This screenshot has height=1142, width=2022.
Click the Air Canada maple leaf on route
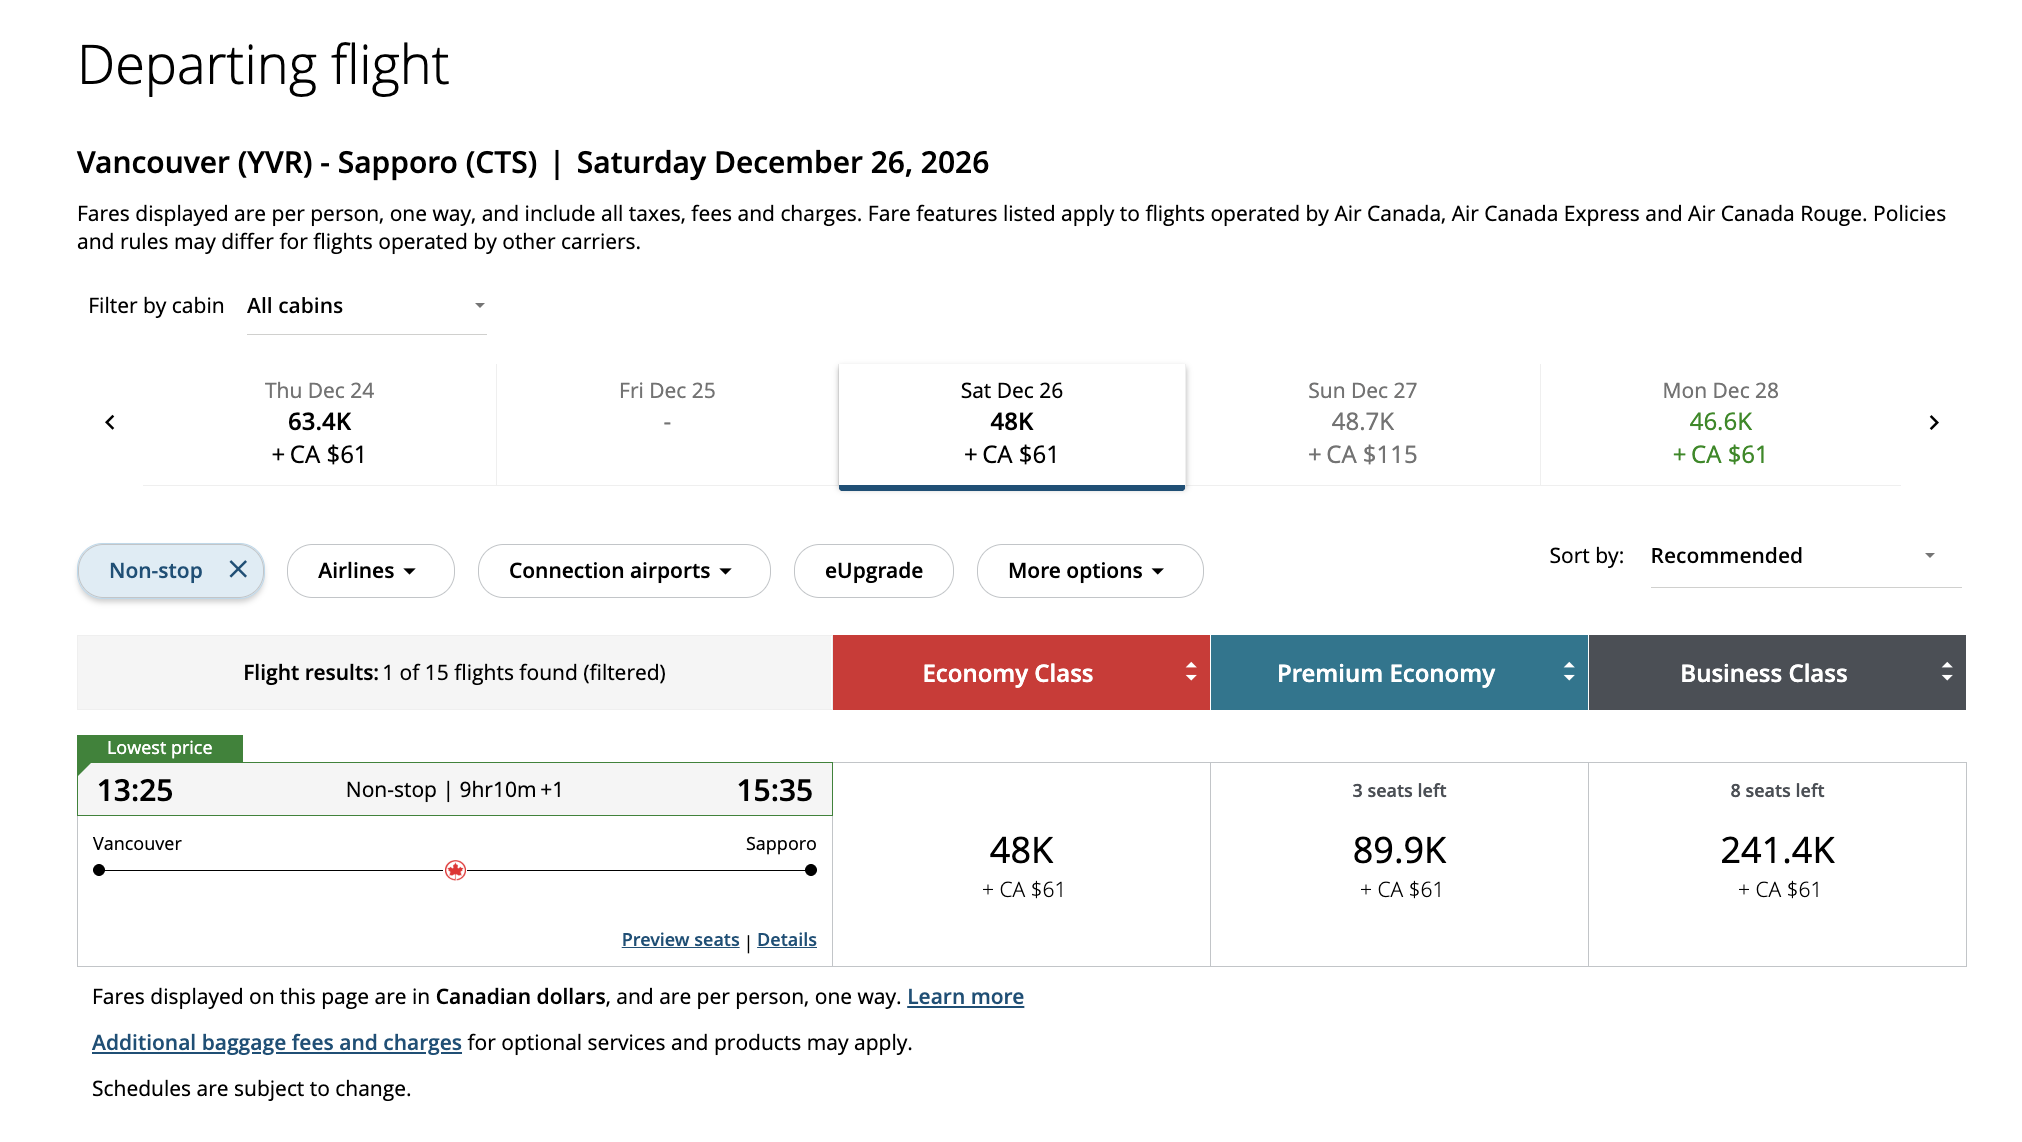(x=456, y=869)
